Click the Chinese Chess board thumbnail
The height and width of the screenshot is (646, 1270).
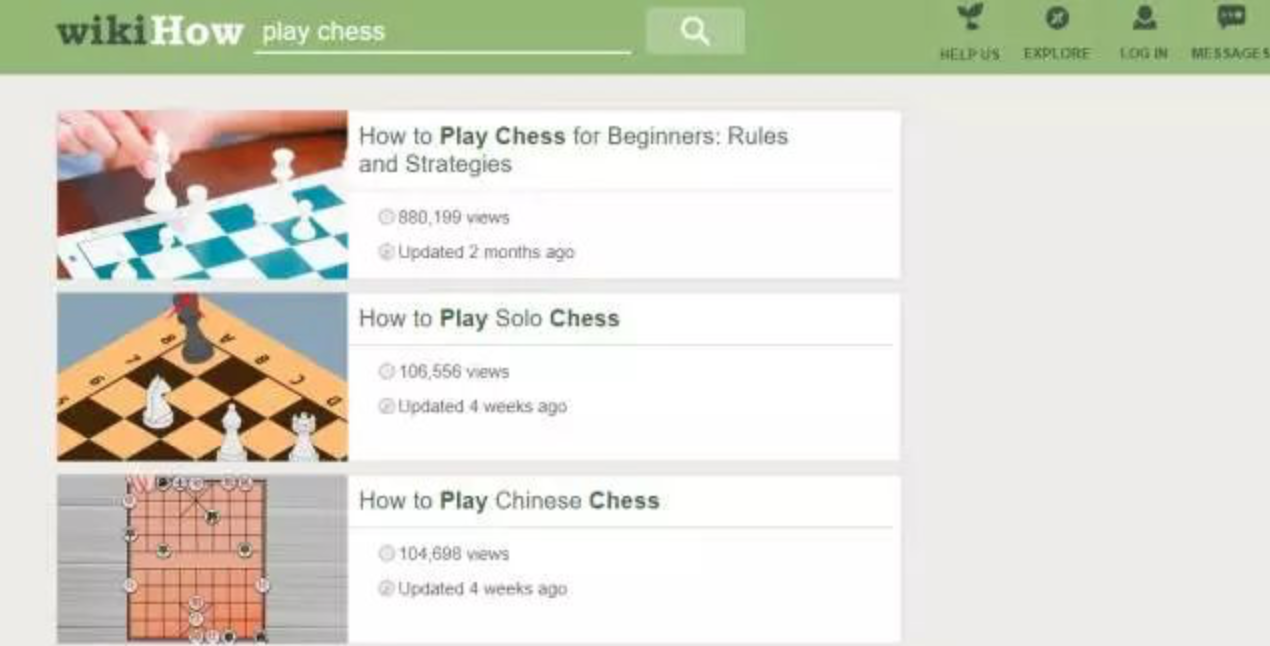[202, 559]
